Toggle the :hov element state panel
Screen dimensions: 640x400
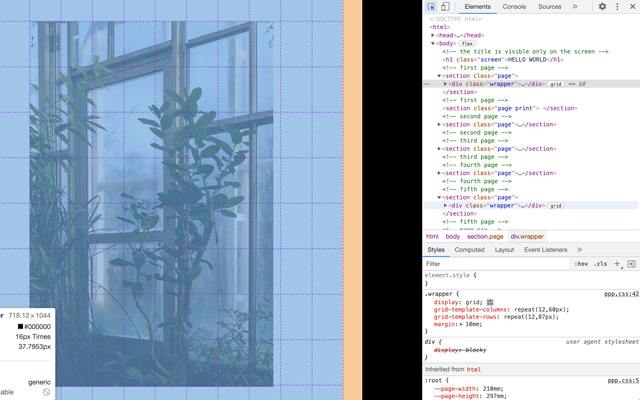coord(581,264)
